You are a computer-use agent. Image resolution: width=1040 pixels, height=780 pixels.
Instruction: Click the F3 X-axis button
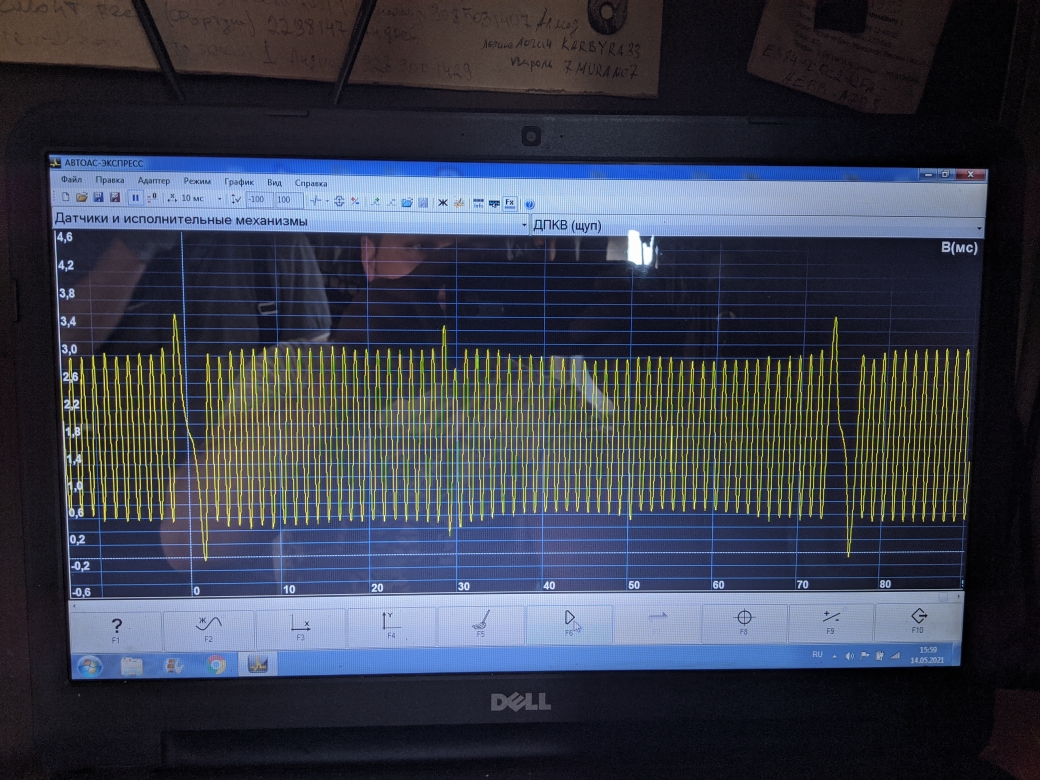[300, 627]
